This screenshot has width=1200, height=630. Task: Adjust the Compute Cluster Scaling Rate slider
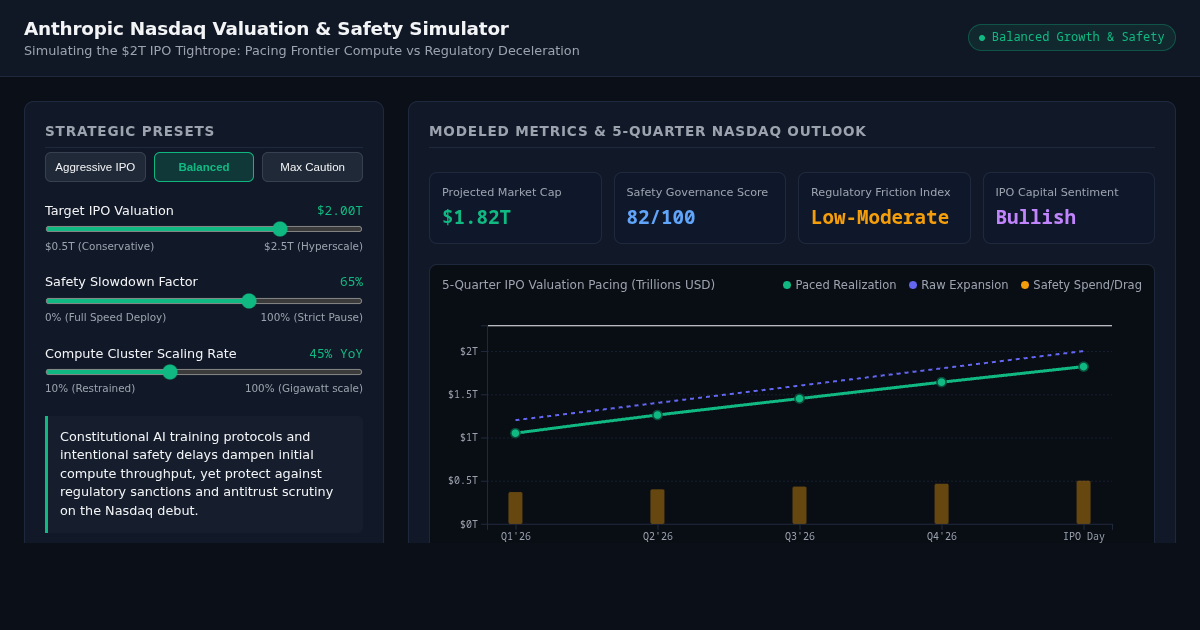204,372
